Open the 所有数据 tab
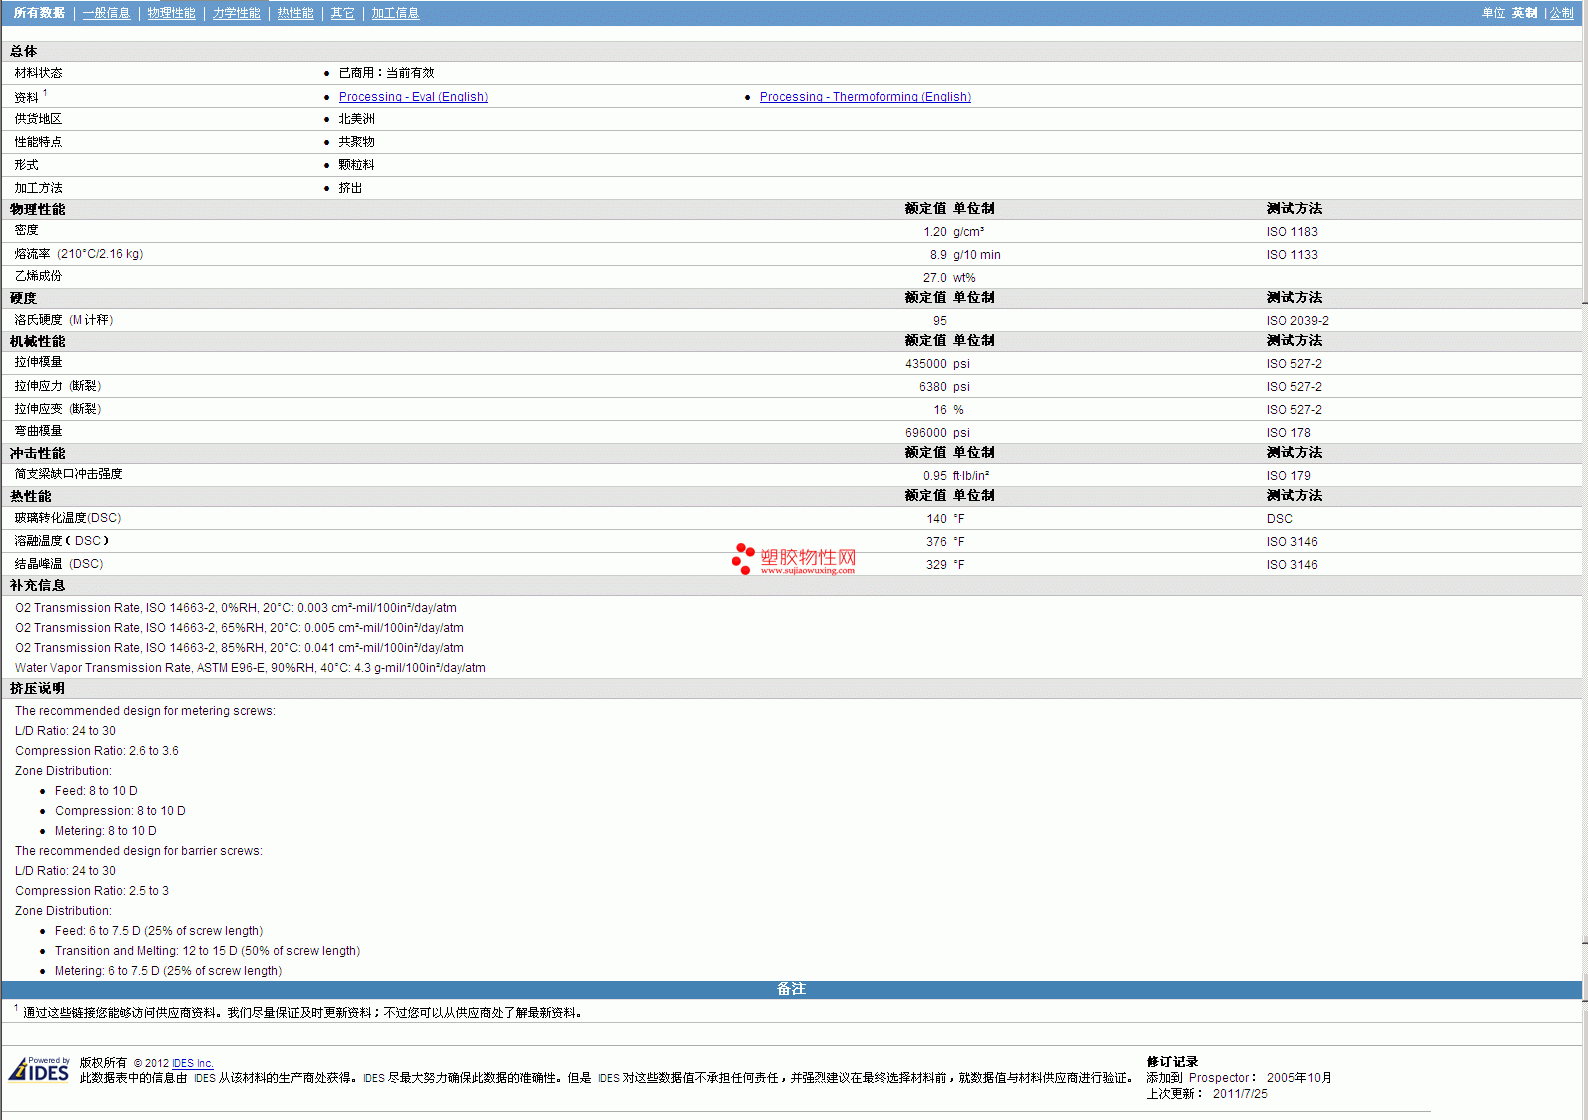Screen dimensions: 1588x1120 (x=39, y=13)
